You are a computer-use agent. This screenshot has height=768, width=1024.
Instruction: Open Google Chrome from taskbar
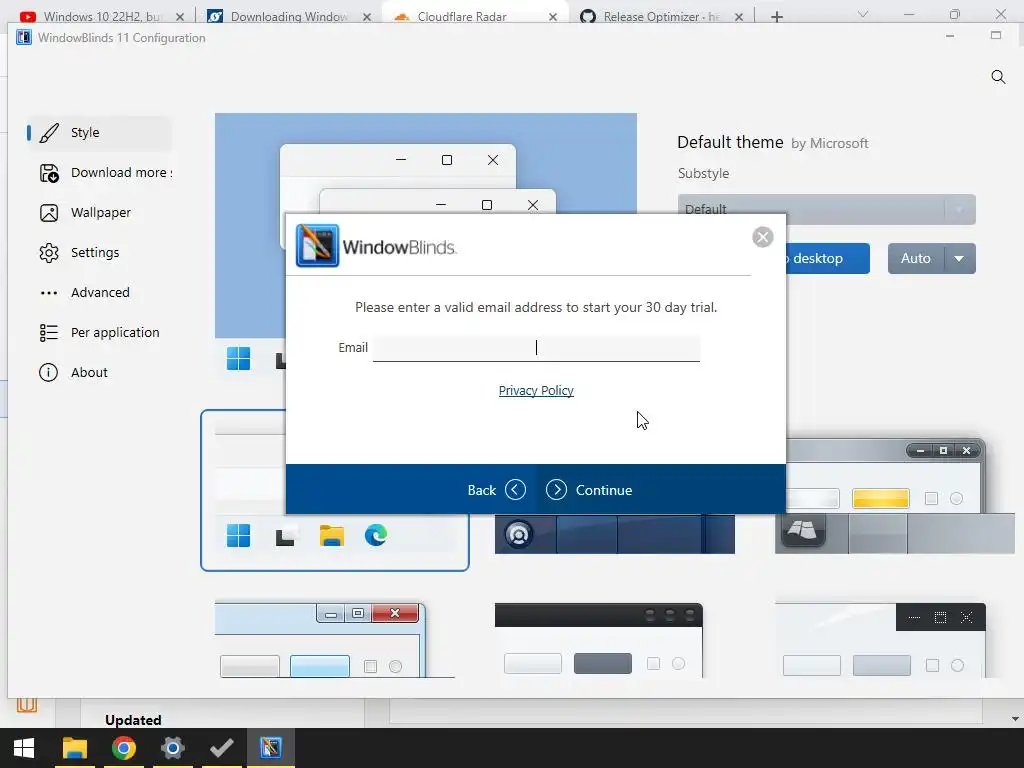click(123, 748)
